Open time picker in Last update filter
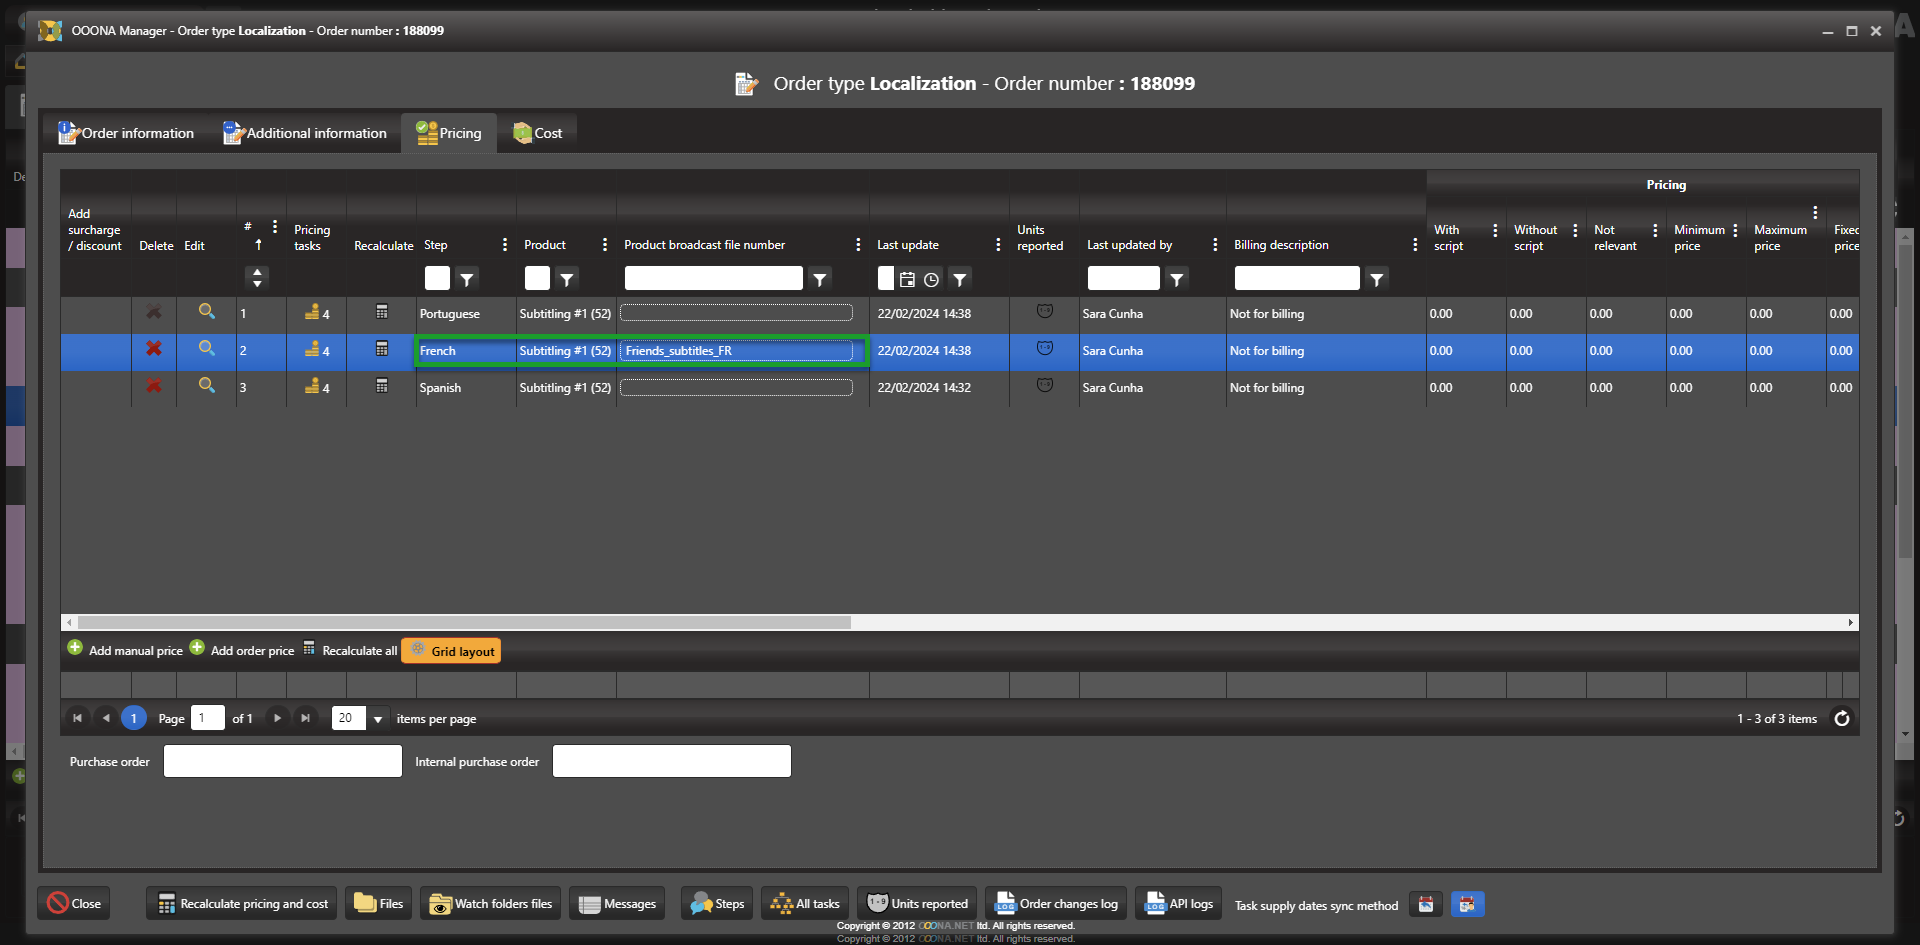The image size is (1920, 945). (931, 280)
